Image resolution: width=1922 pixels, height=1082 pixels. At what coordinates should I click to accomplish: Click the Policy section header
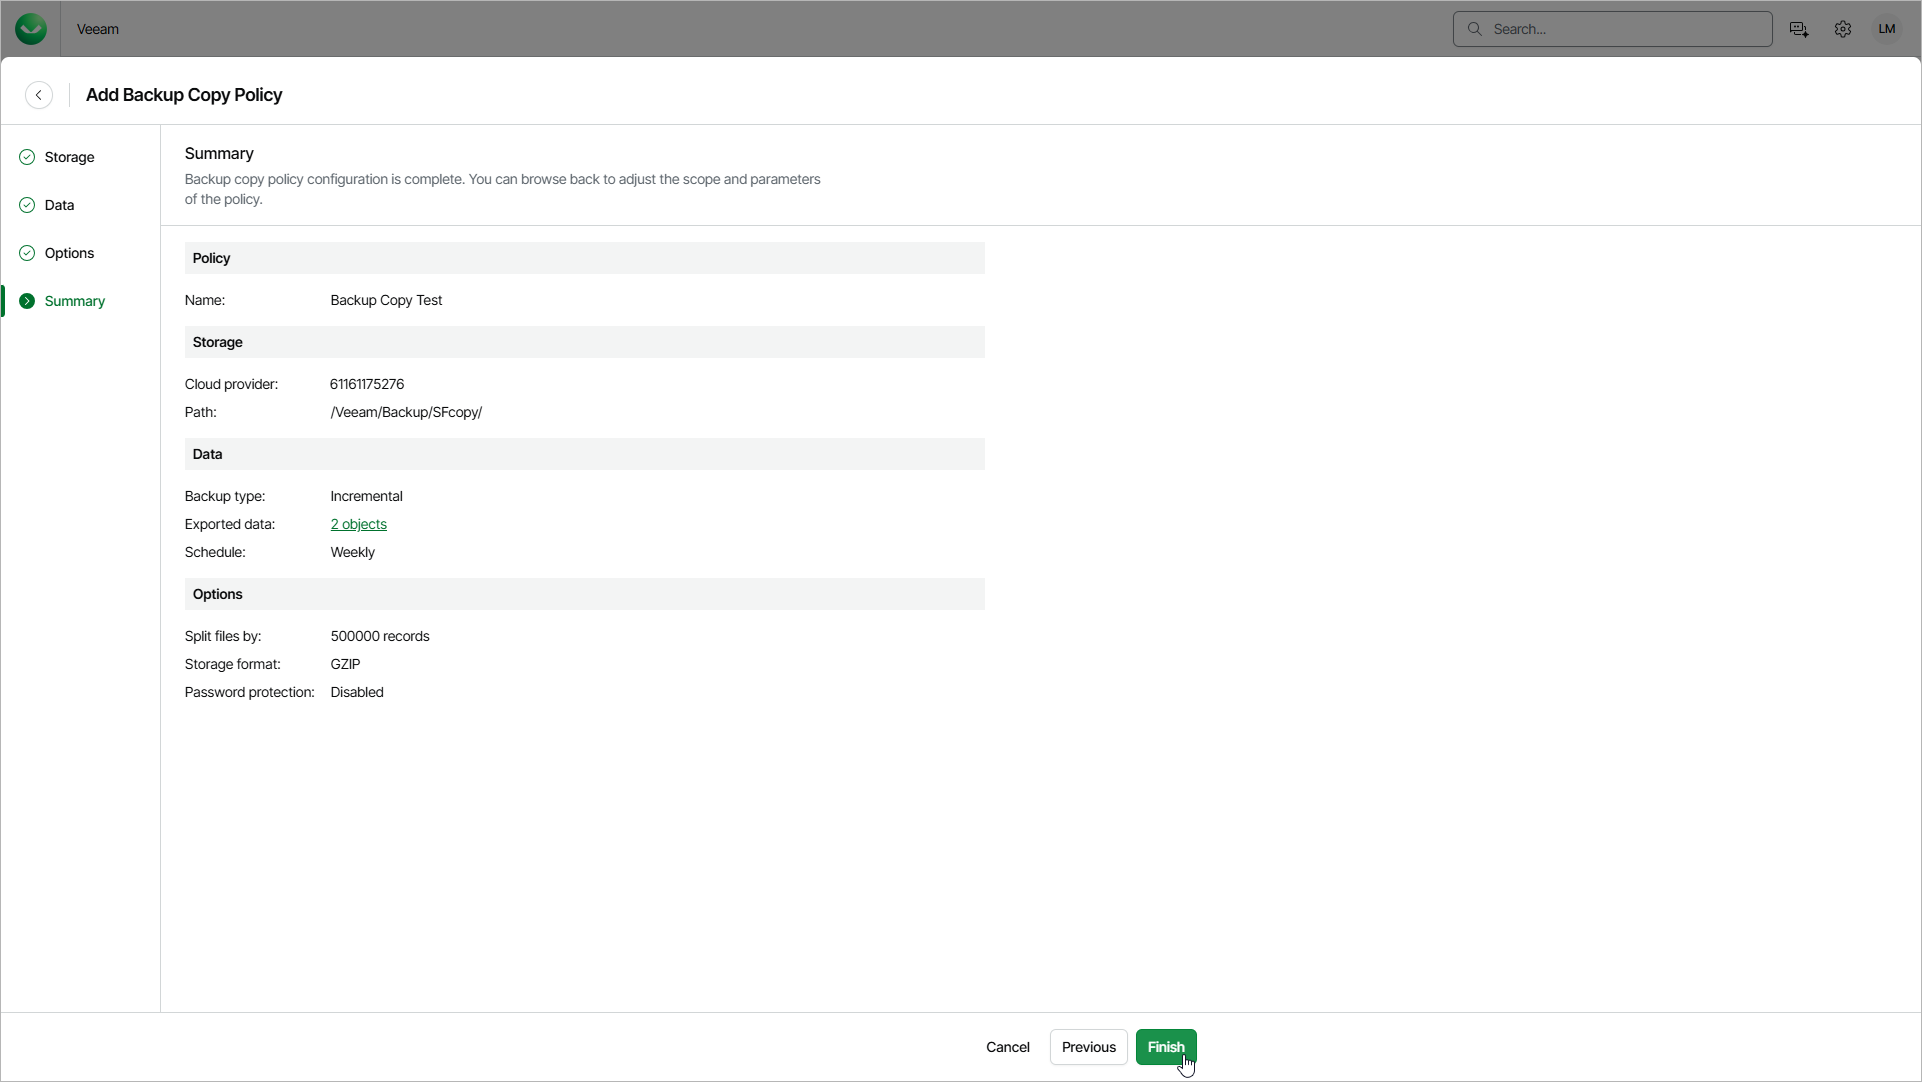585,258
